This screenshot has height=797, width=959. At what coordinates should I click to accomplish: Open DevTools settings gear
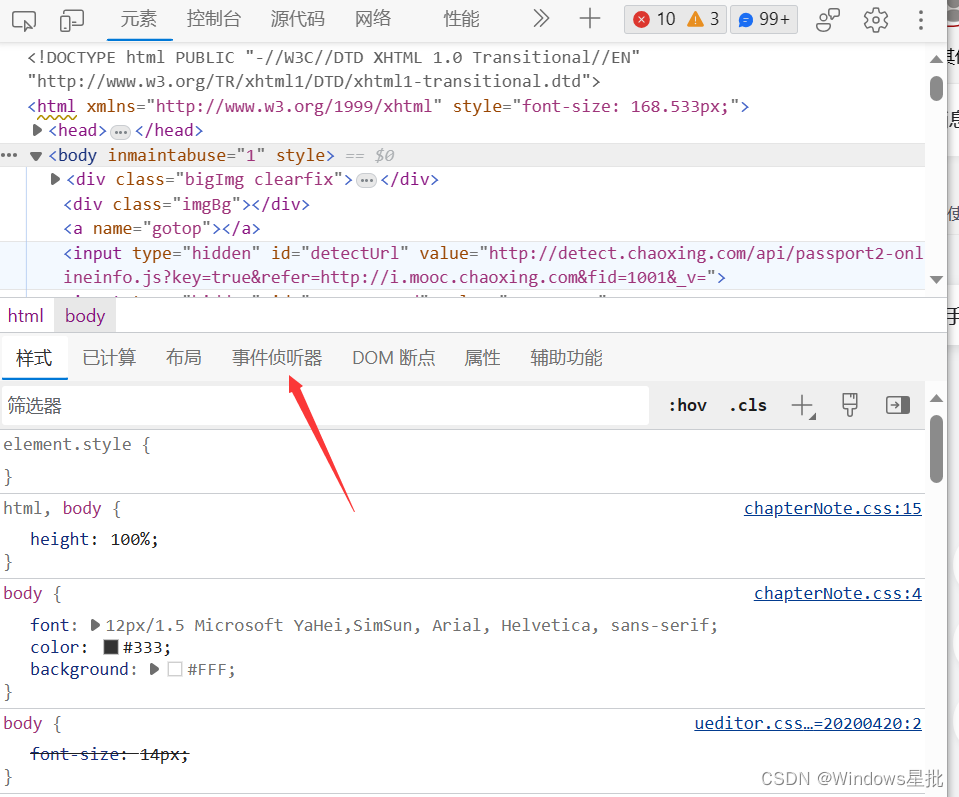876,20
